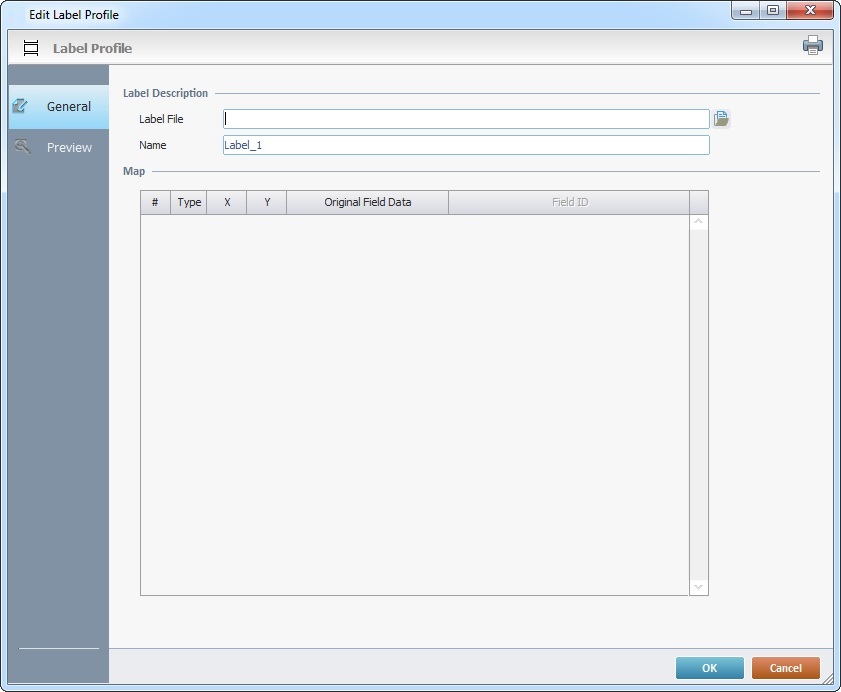Click the Y column header

click(x=267, y=202)
